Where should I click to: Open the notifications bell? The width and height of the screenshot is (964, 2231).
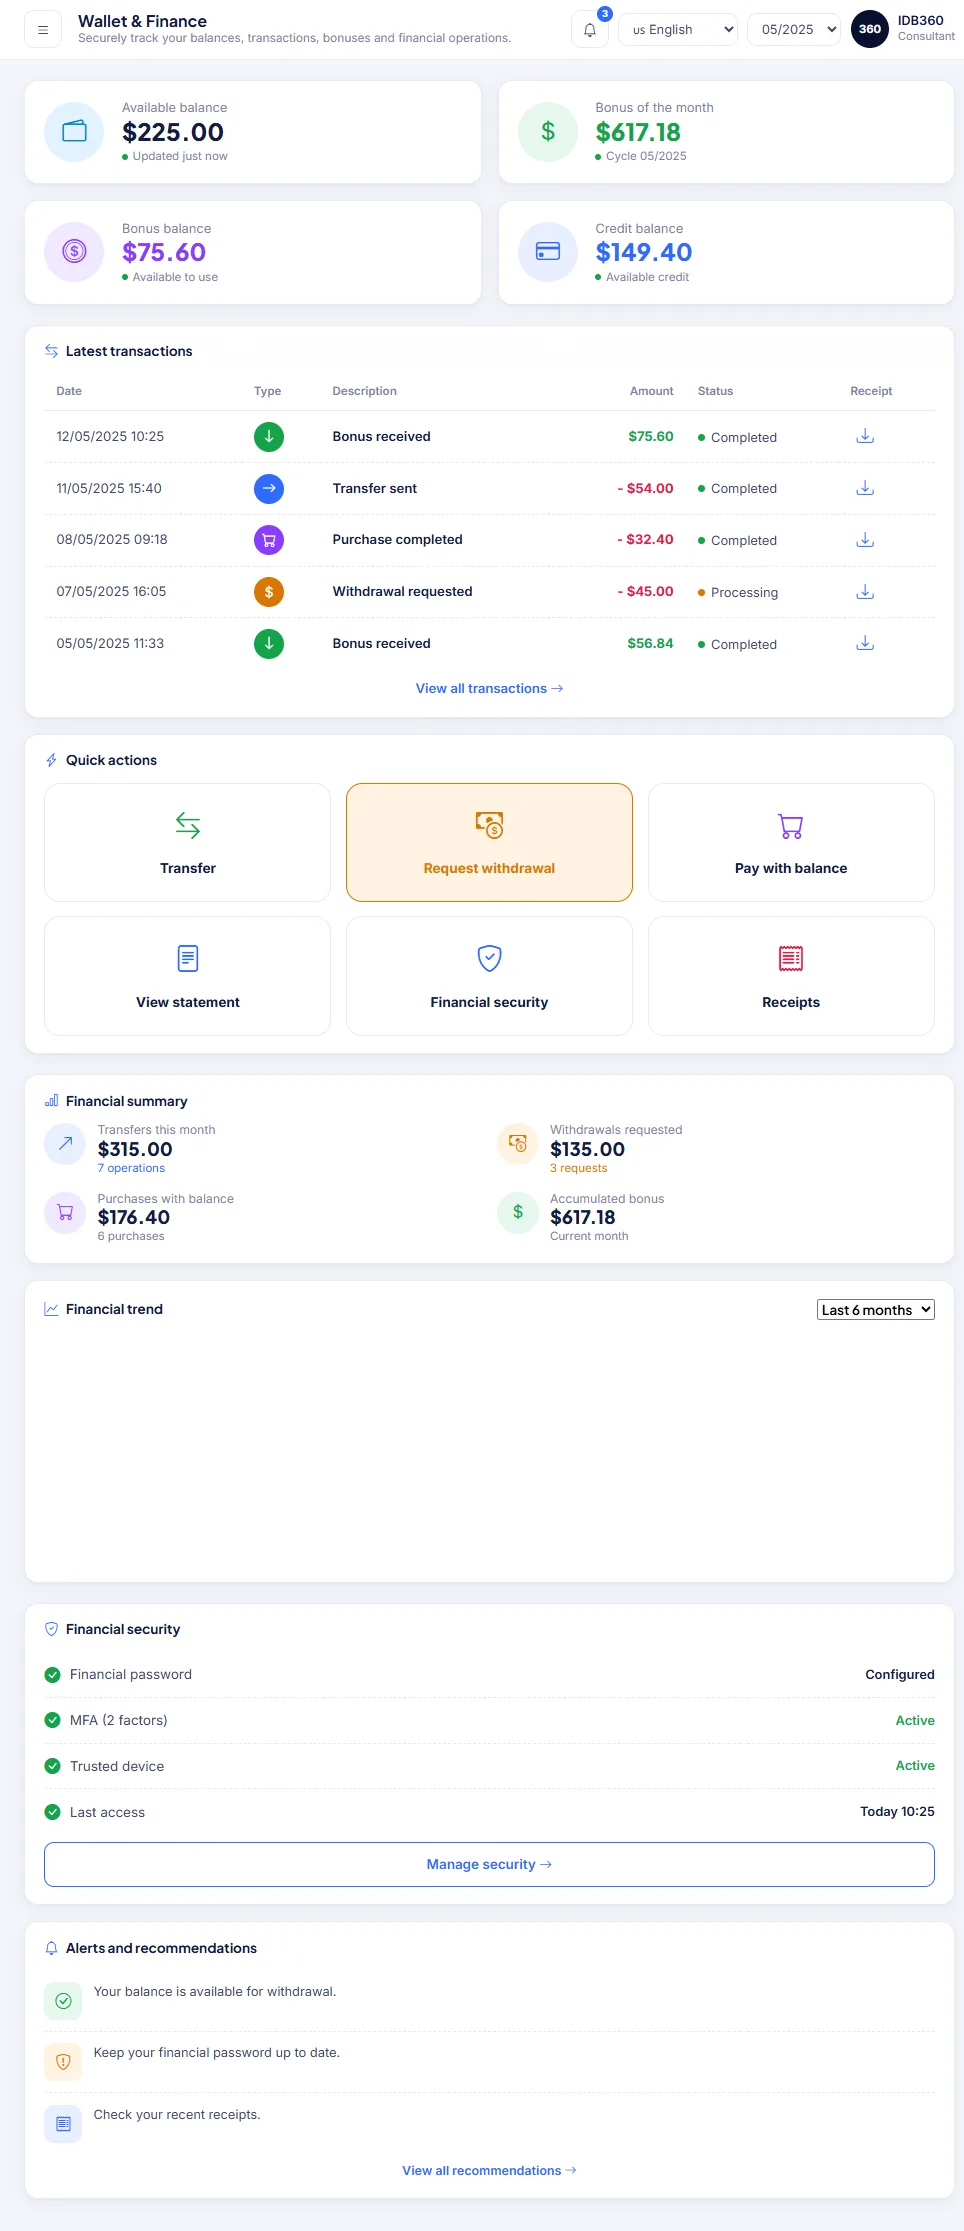pos(590,30)
